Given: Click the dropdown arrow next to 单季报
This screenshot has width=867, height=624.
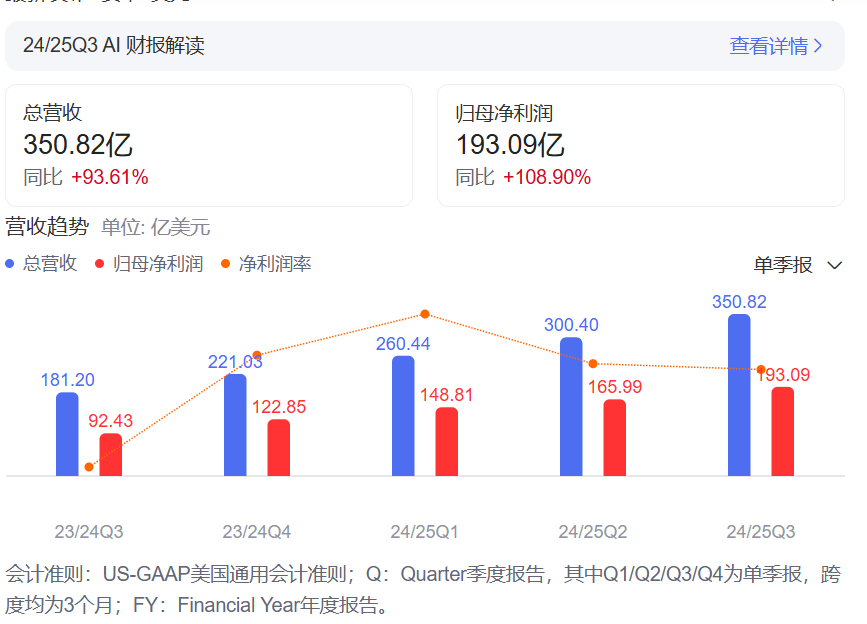Looking at the screenshot, I should [835, 265].
